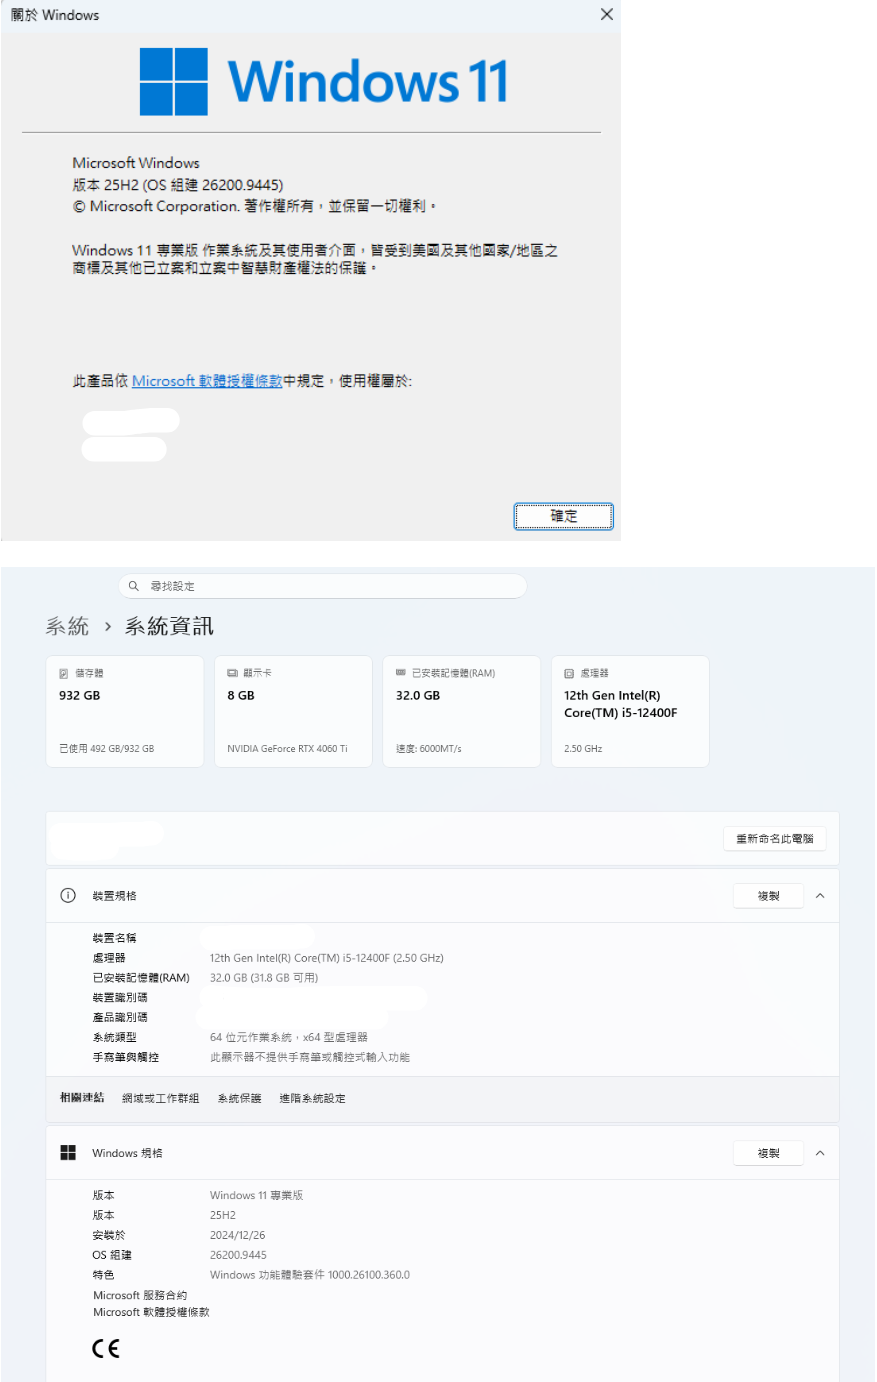877x1382 pixels.
Task: Click the search magnifier icon in Settings
Action: (x=134, y=586)
